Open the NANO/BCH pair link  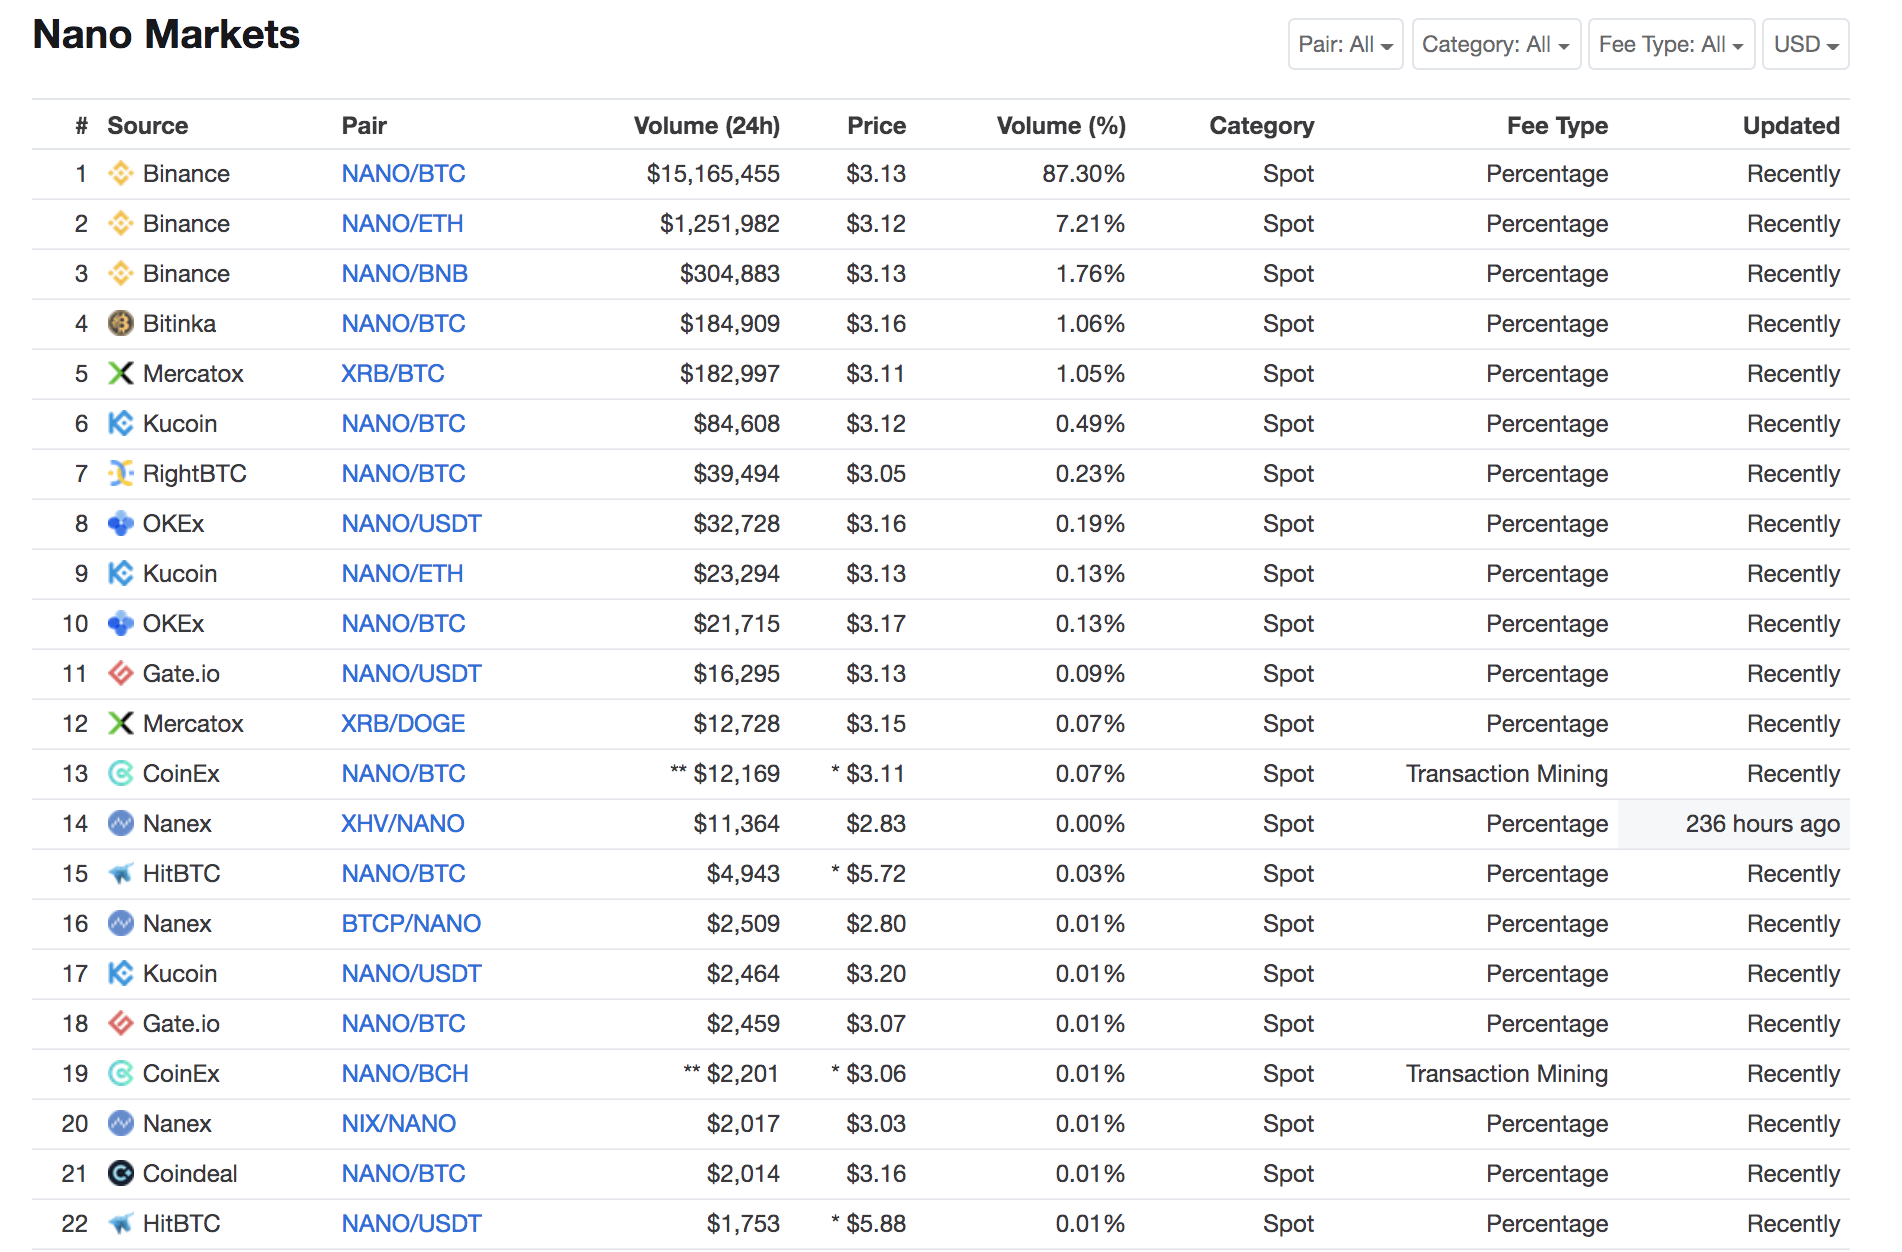tap(405, 1074)
